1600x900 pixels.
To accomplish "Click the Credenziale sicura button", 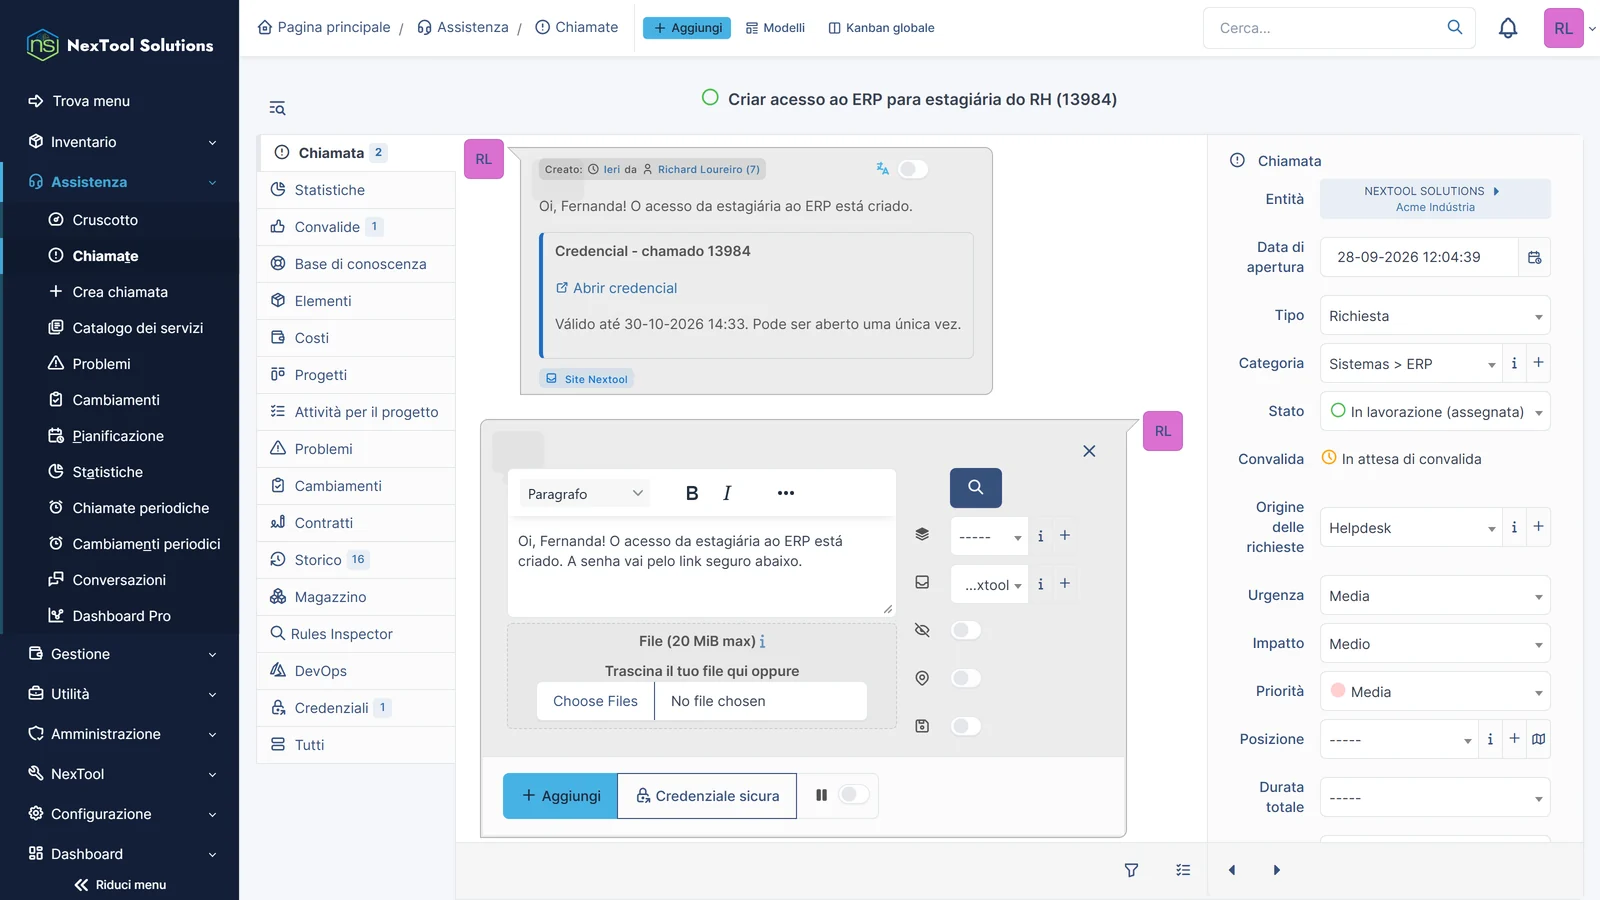I will coord(707,796).
